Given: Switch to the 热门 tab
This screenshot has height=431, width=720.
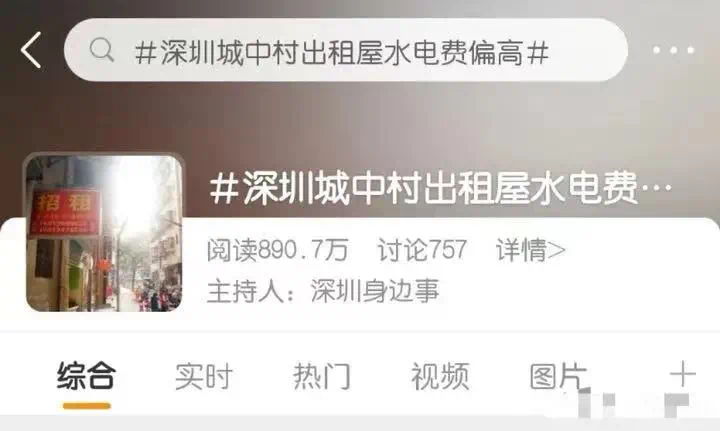Looking at the screenshot, I should [322, 376].
